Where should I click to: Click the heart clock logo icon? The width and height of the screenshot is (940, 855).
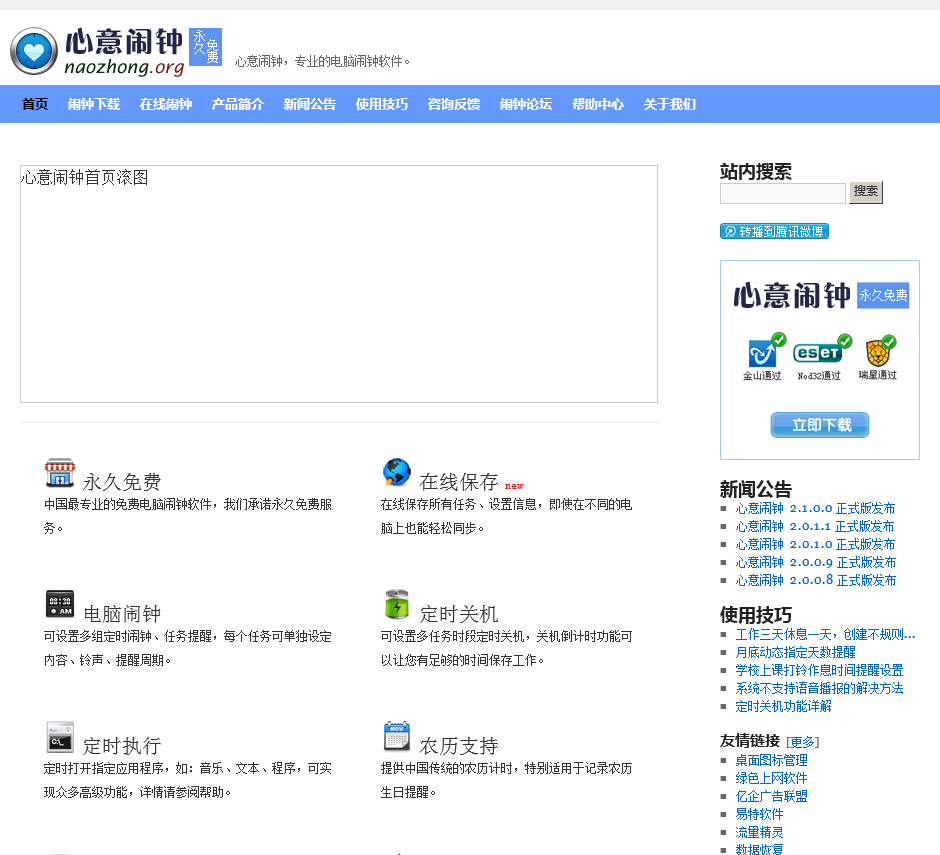[x=34, y=51]
